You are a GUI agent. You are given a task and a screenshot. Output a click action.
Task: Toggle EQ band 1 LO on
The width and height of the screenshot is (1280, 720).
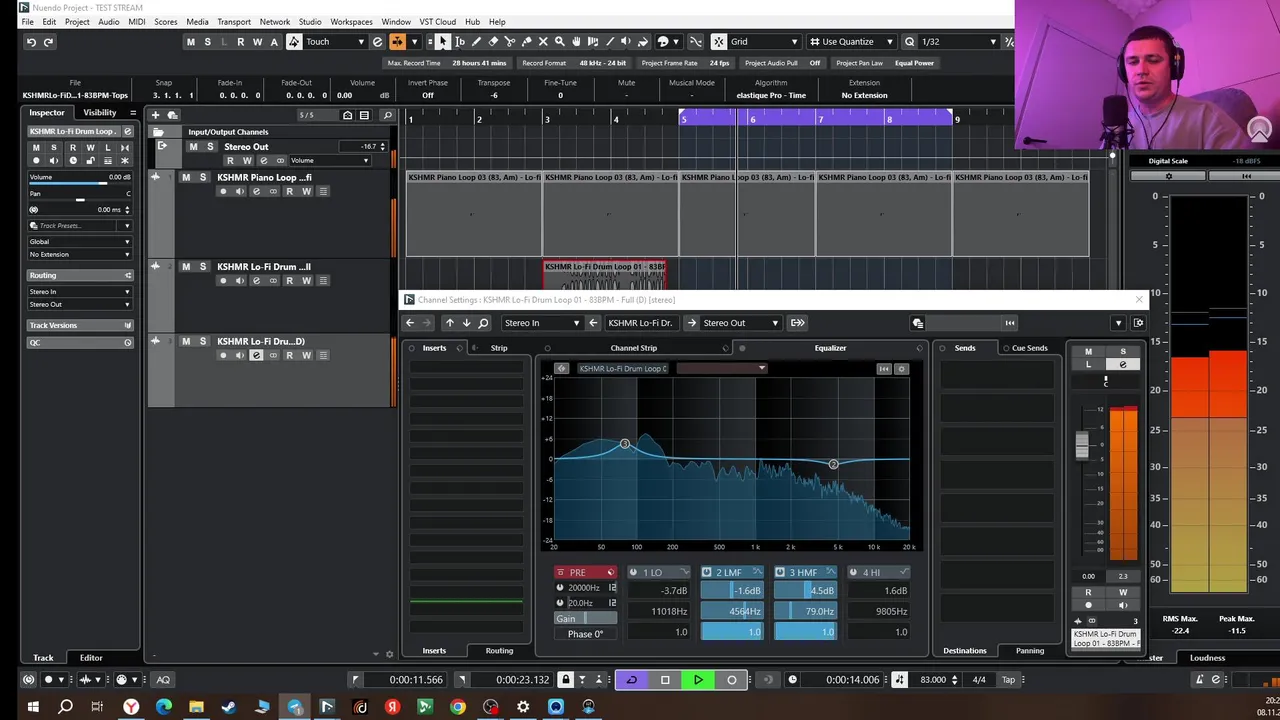coord(633,573)
